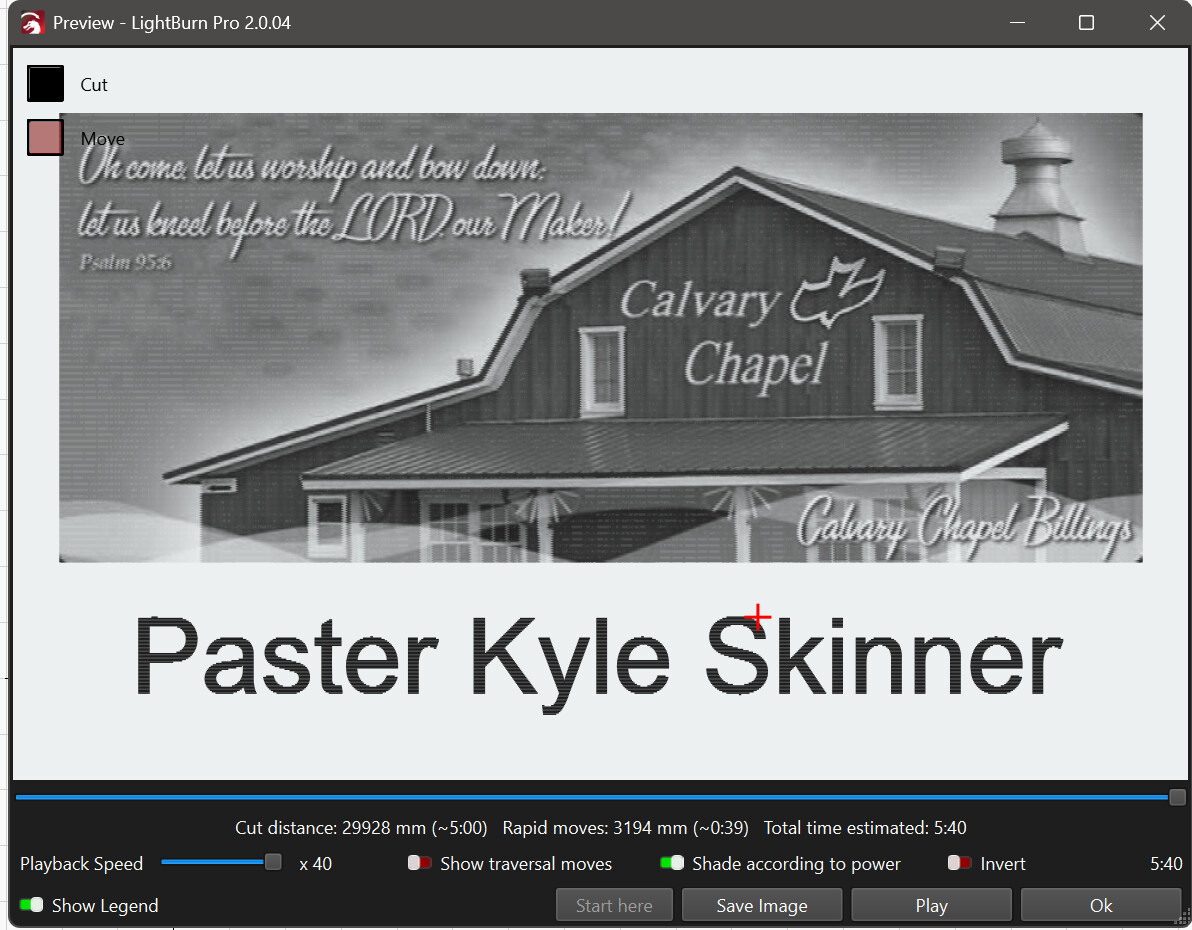Viewport: 1192px width, 930px height.
Task: Enable Show traversal moves
Action: tap(420, 863)
